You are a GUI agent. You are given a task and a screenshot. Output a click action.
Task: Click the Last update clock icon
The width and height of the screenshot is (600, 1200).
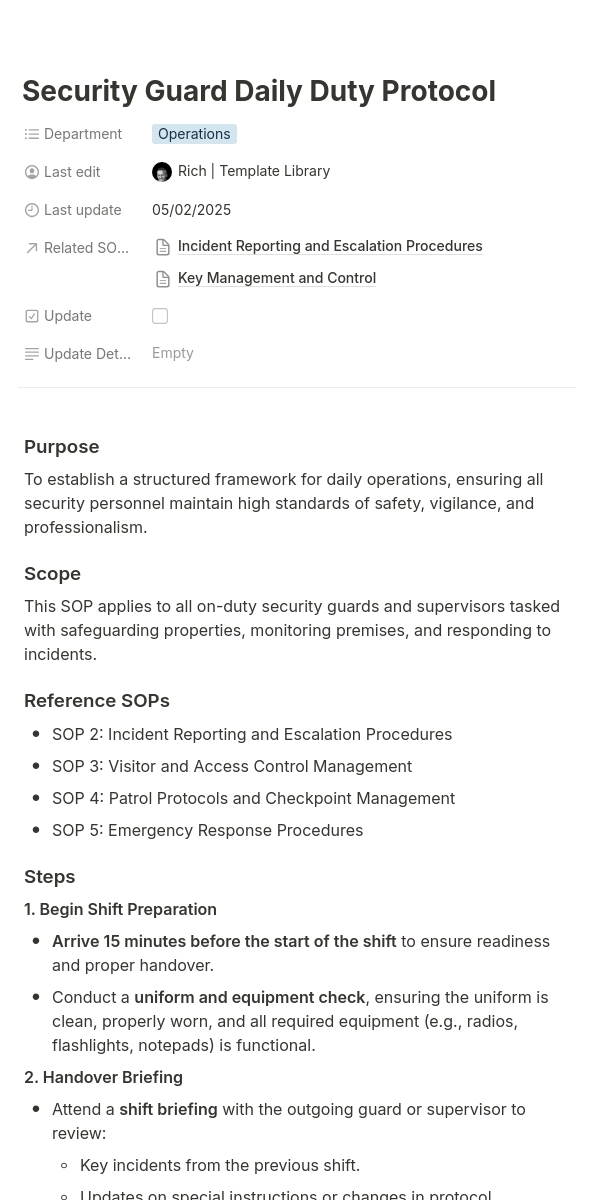point(32,210)
